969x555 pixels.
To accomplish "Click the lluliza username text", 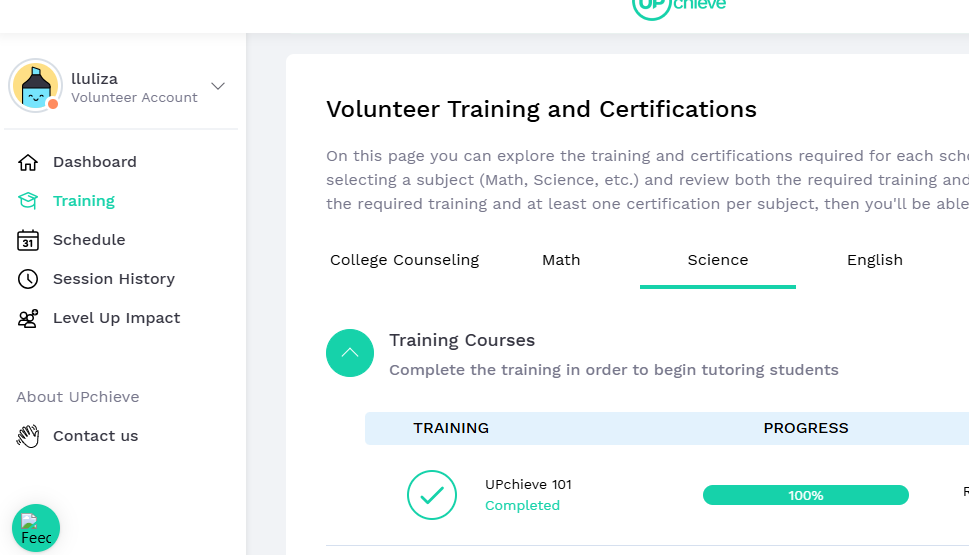I will point(95,78).
